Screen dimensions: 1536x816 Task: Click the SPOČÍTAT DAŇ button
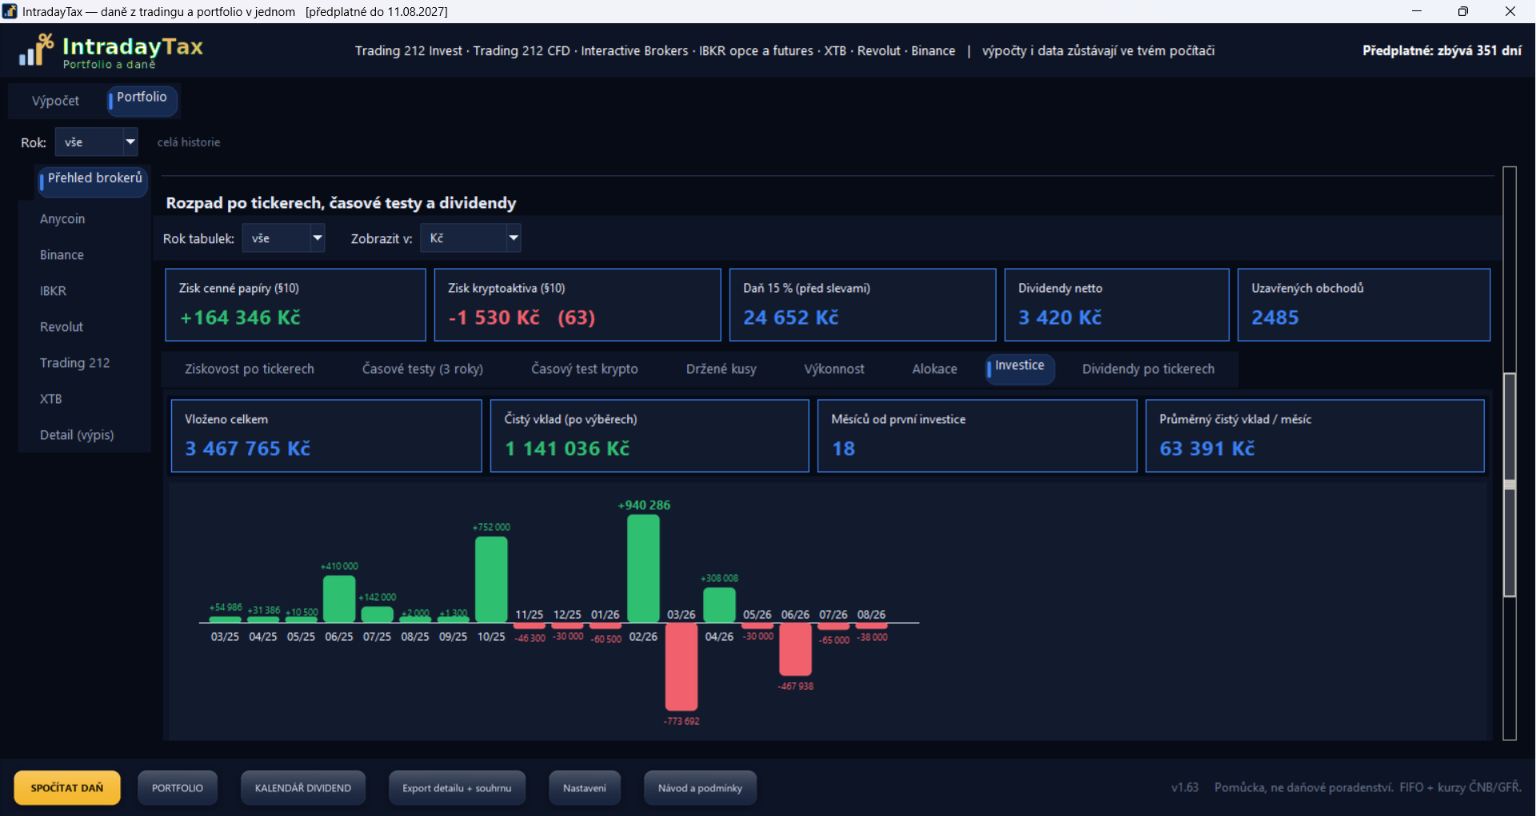coord(67,788)
